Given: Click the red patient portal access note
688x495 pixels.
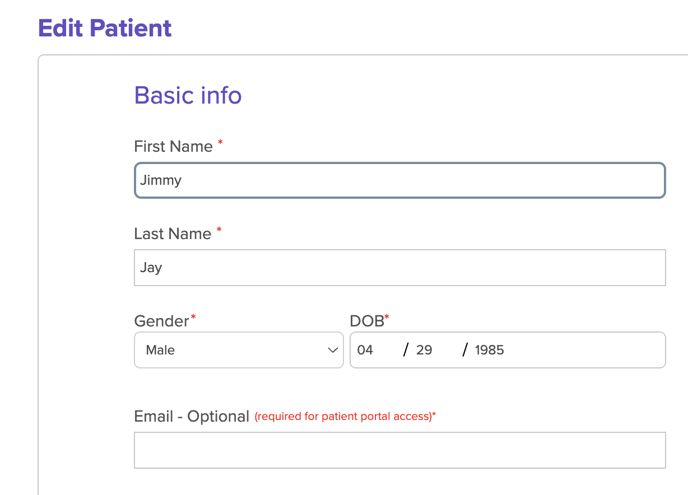Looking at the screenshot, I should (343, 417).
